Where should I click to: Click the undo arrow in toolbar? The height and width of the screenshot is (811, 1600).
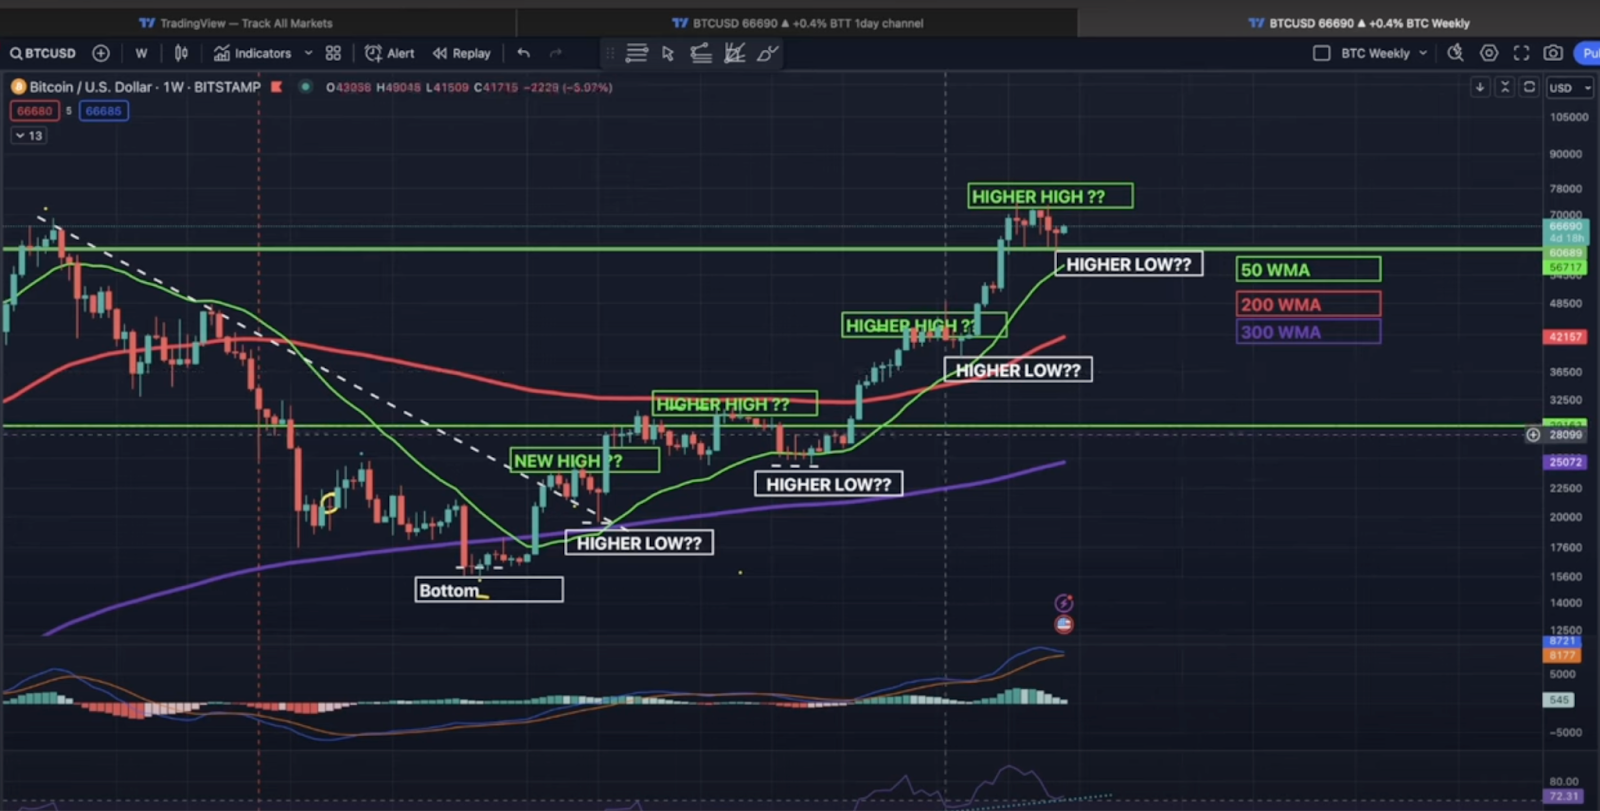click(523, 53)
